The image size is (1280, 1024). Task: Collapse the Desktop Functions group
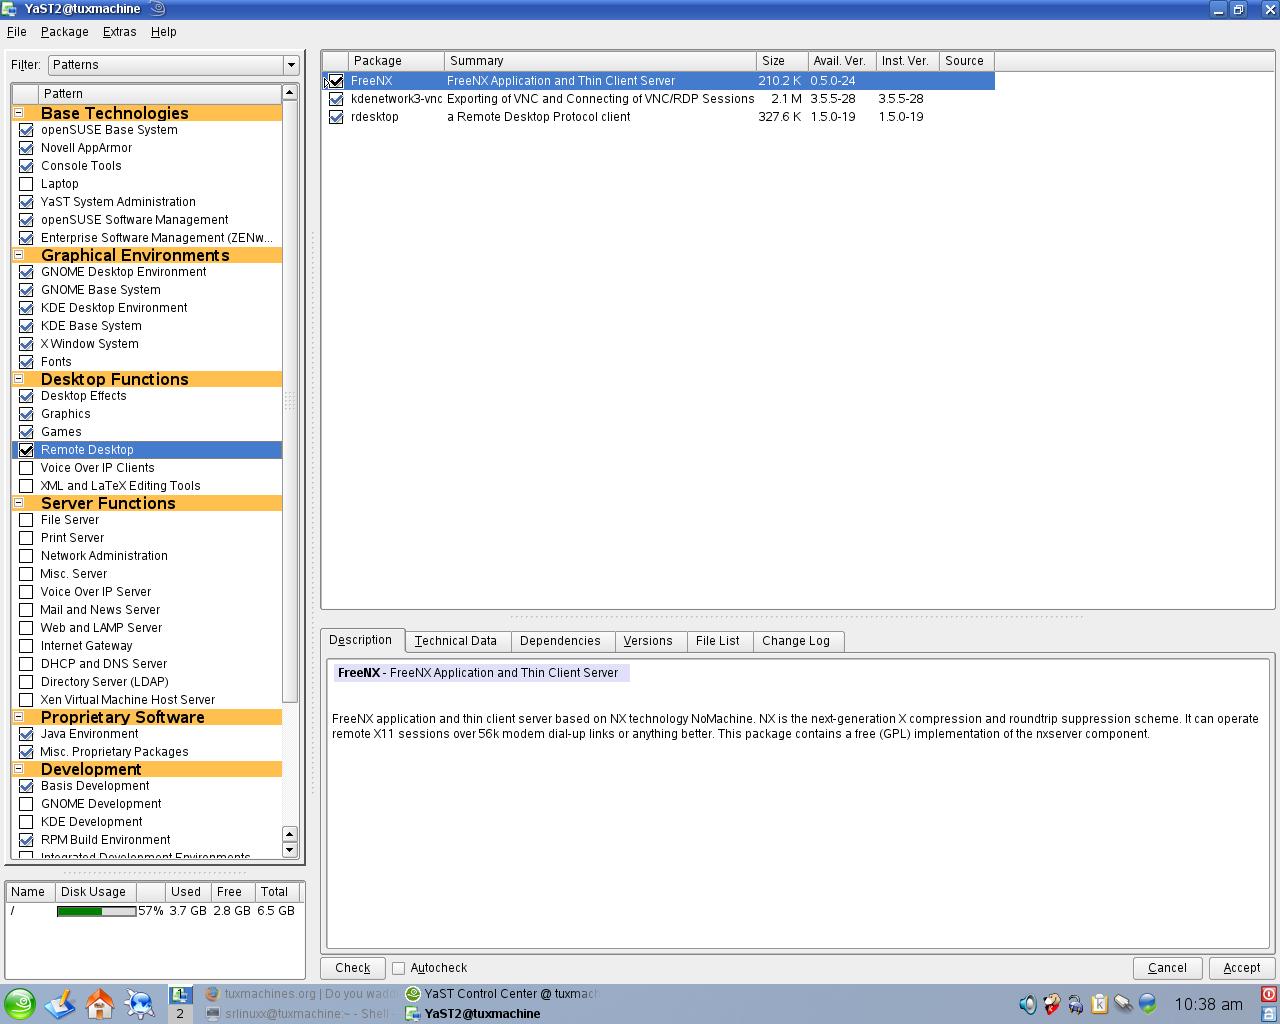point(18,379)
